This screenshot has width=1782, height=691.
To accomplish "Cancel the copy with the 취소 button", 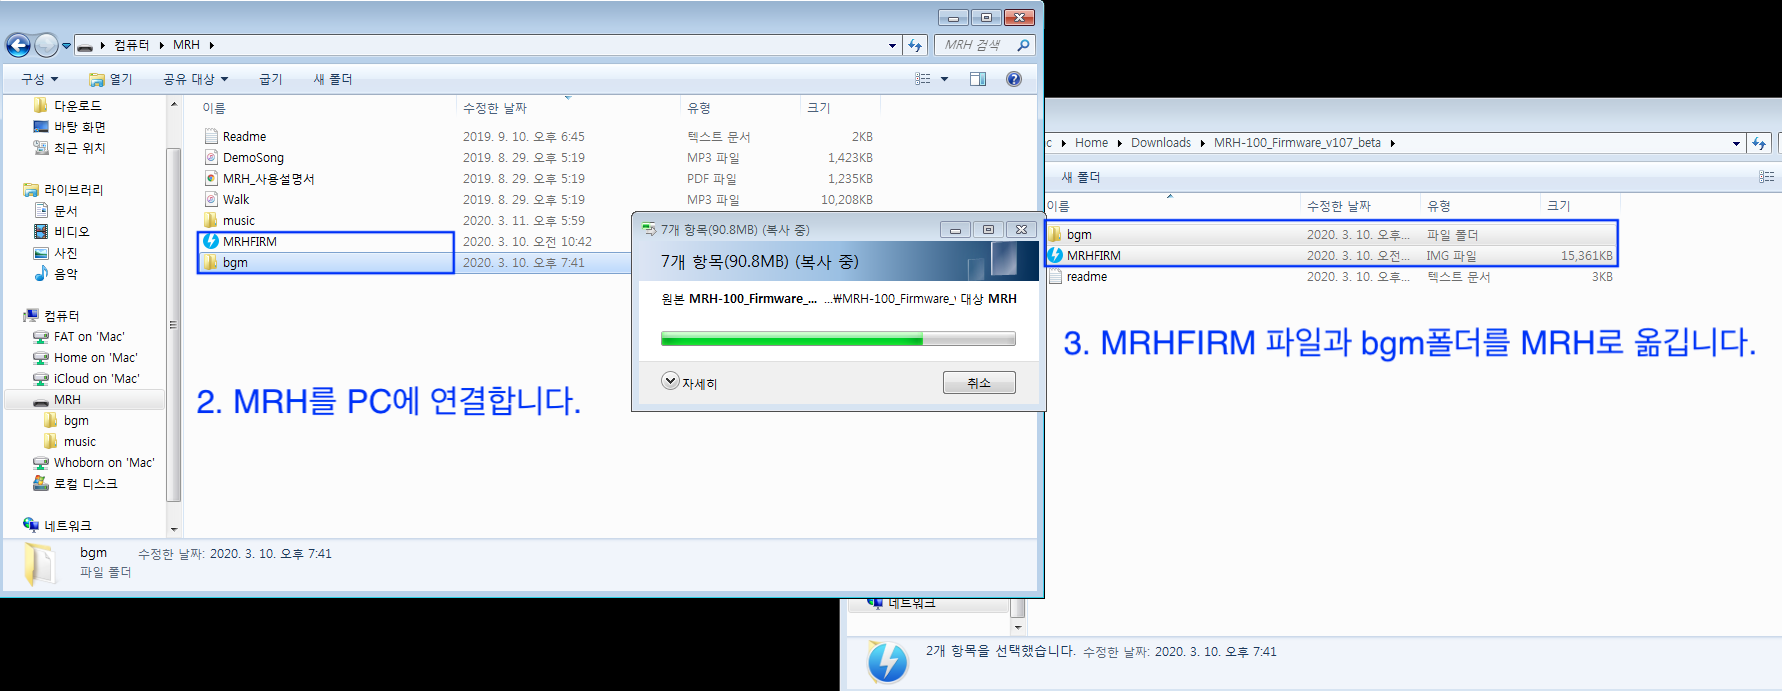I will click(x=979, y=382).
